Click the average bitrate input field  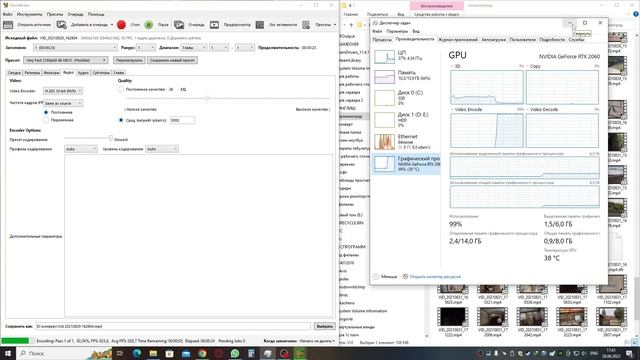(x=182, y=120)
